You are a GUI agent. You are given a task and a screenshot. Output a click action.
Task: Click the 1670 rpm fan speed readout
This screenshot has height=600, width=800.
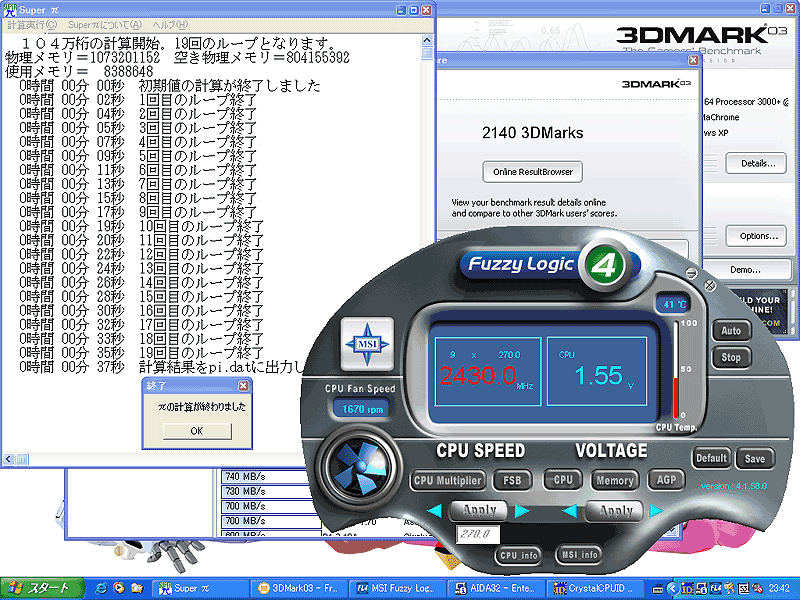click(x=363, y=409)
